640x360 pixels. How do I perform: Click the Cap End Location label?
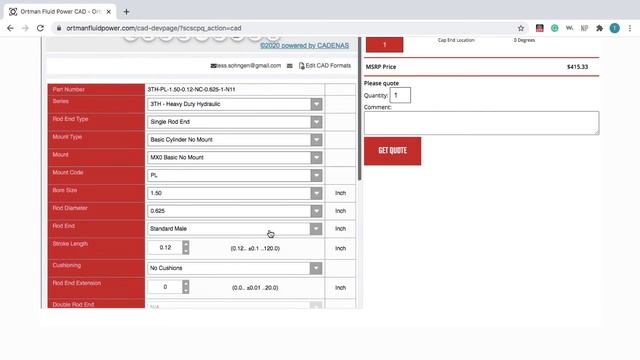[456, 40]
